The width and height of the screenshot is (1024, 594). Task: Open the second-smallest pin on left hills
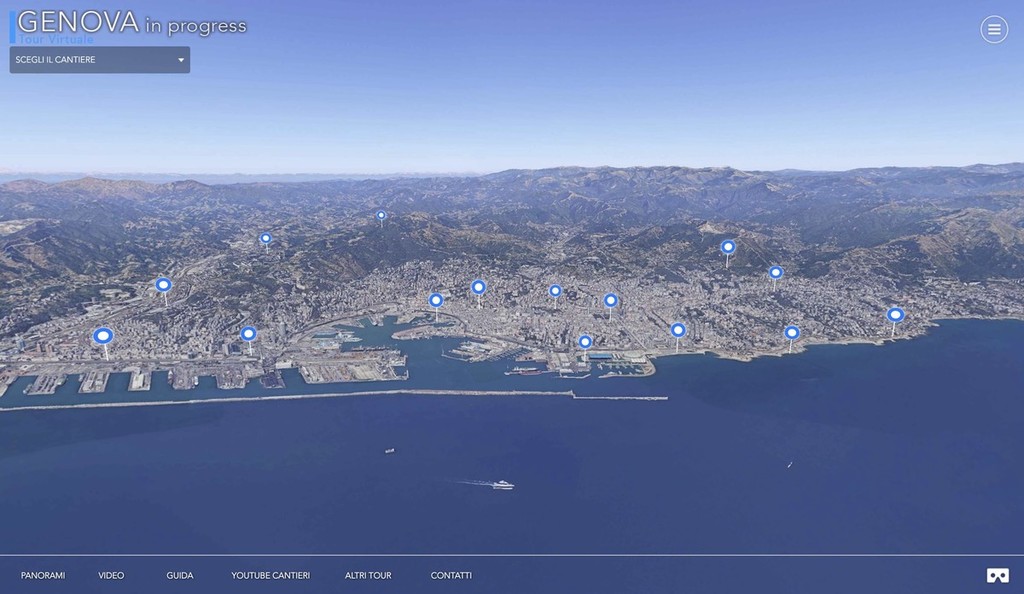265,239
